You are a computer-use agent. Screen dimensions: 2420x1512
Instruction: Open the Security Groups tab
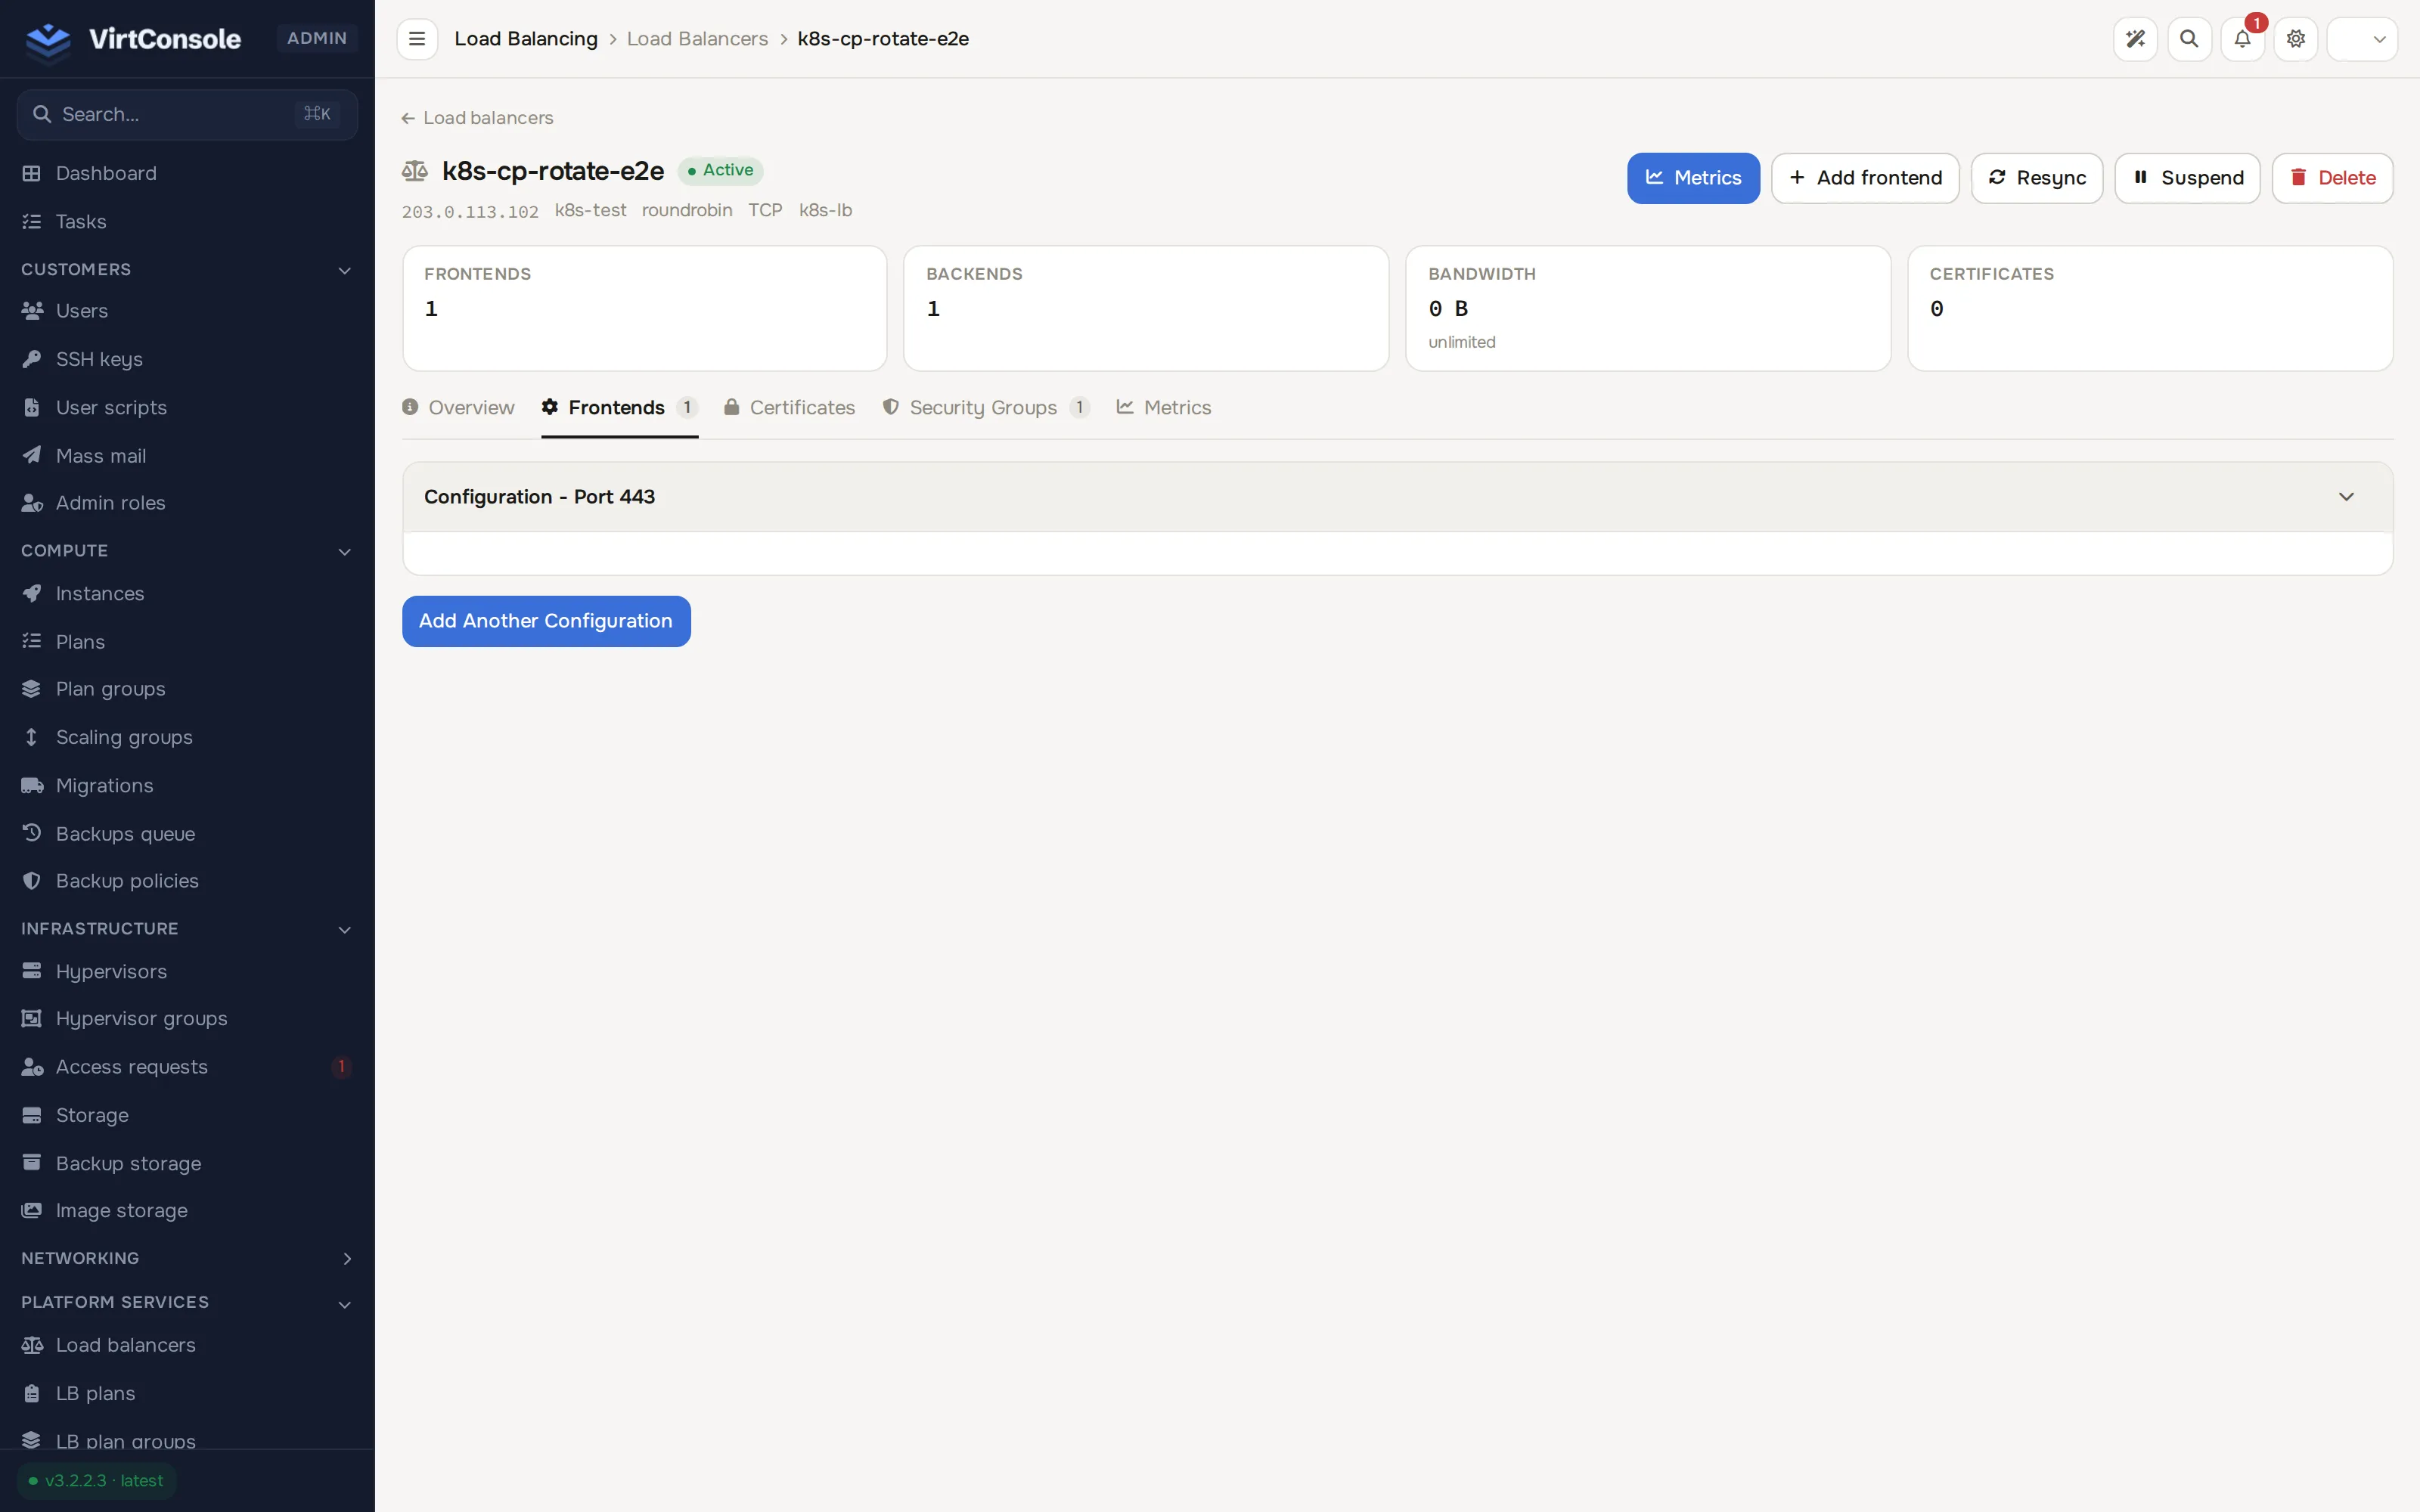pos(986,408)
